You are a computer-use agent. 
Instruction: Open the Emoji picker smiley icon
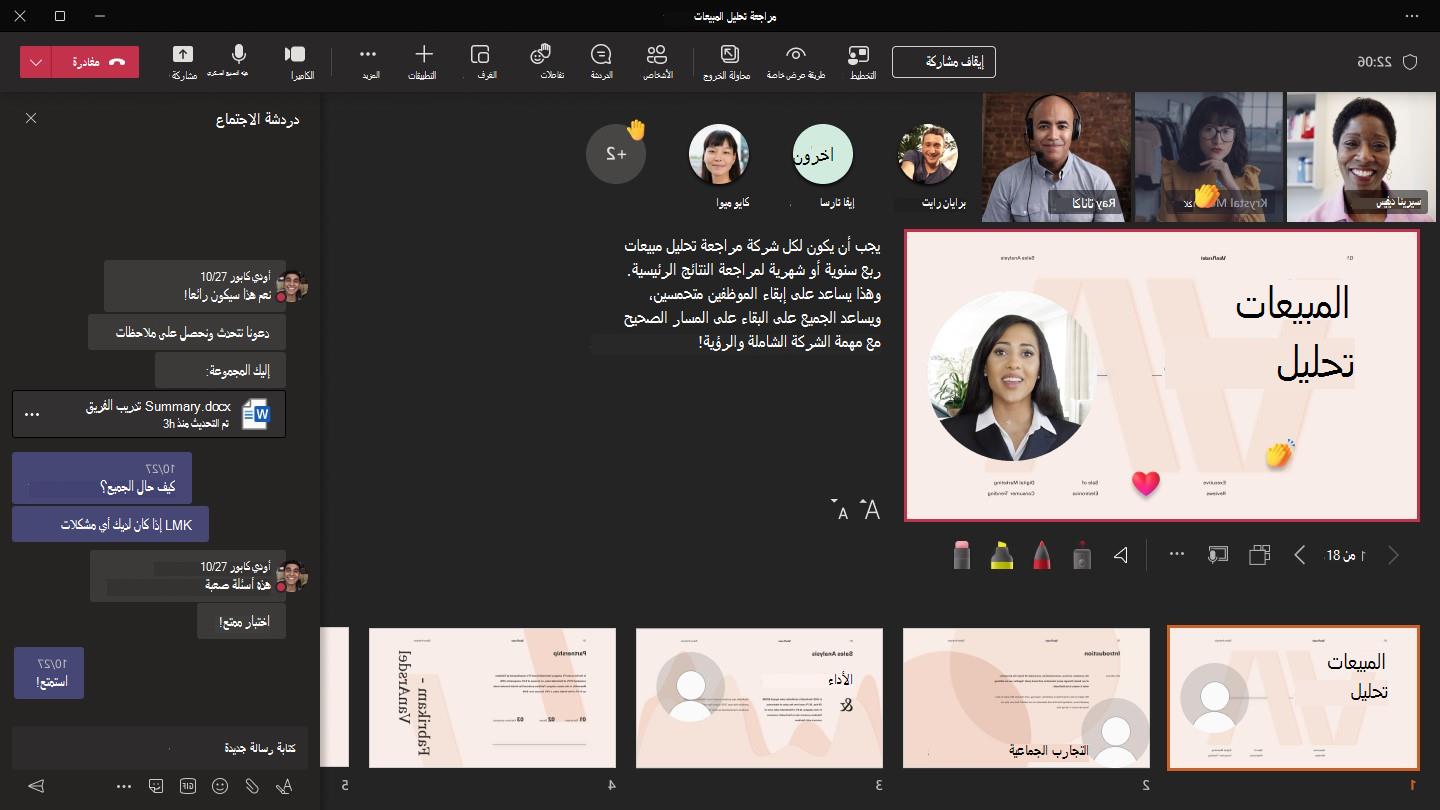coord(220,786)
